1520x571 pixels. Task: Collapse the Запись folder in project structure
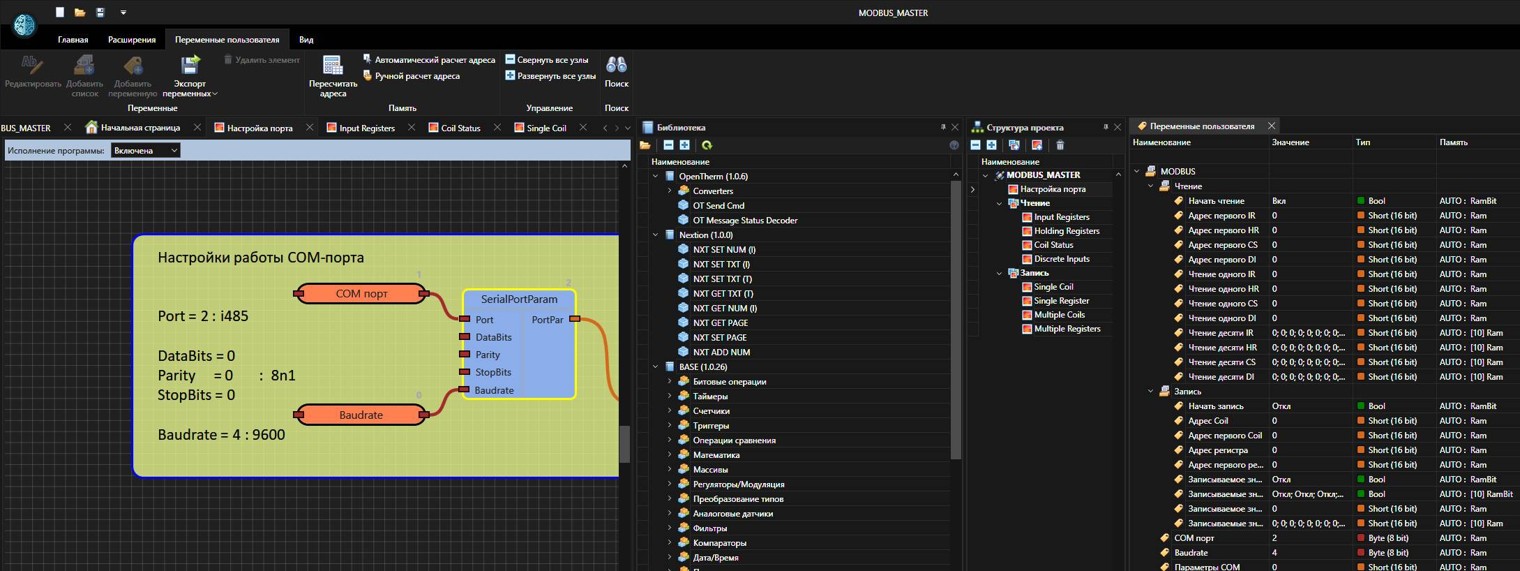999,273
